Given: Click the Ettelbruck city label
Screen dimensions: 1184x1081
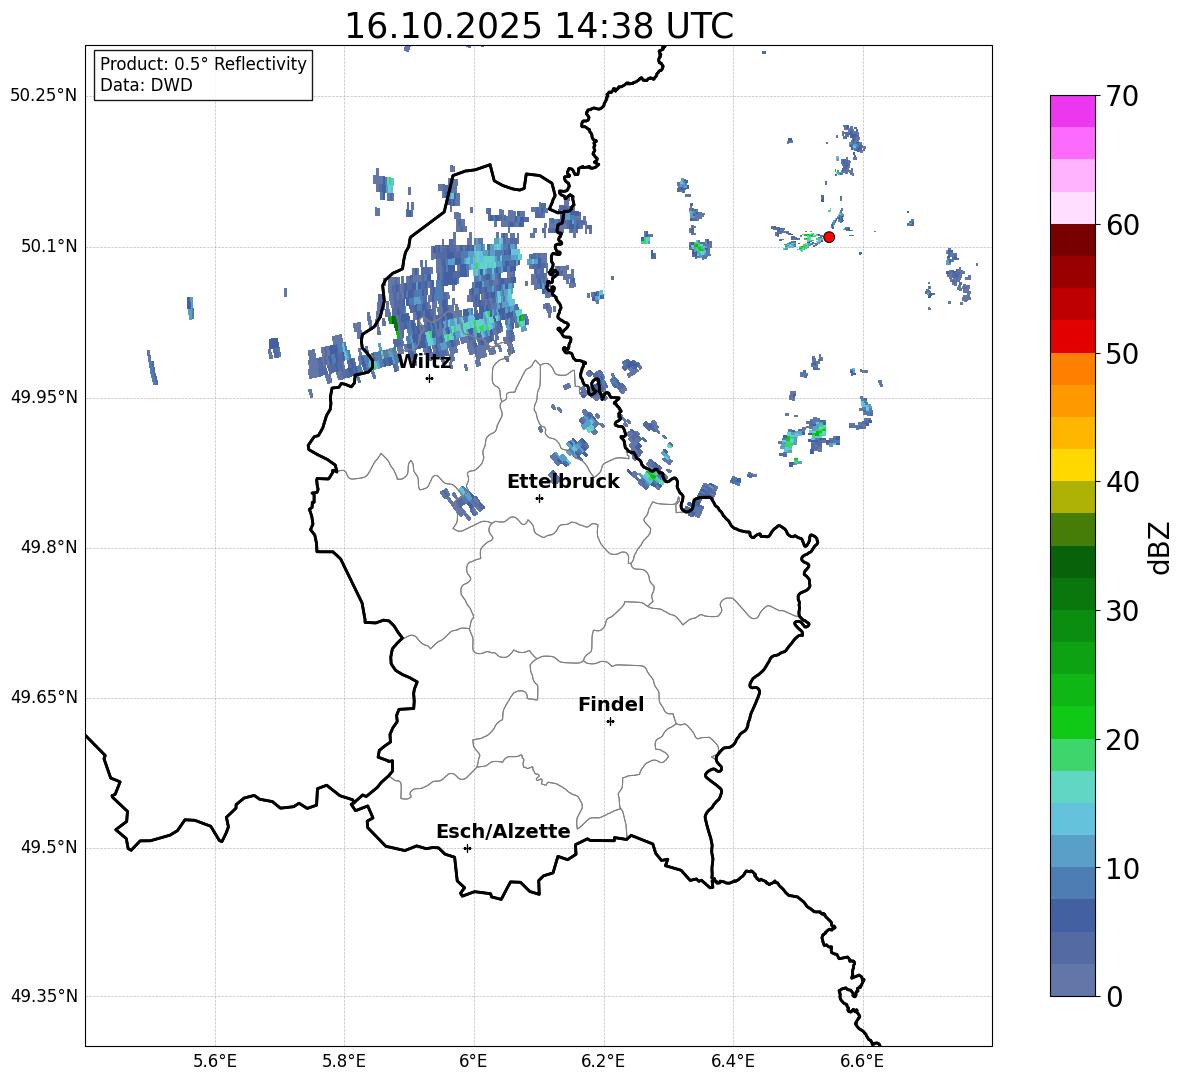Looking at the screenshot, I should tap(563, 482).
